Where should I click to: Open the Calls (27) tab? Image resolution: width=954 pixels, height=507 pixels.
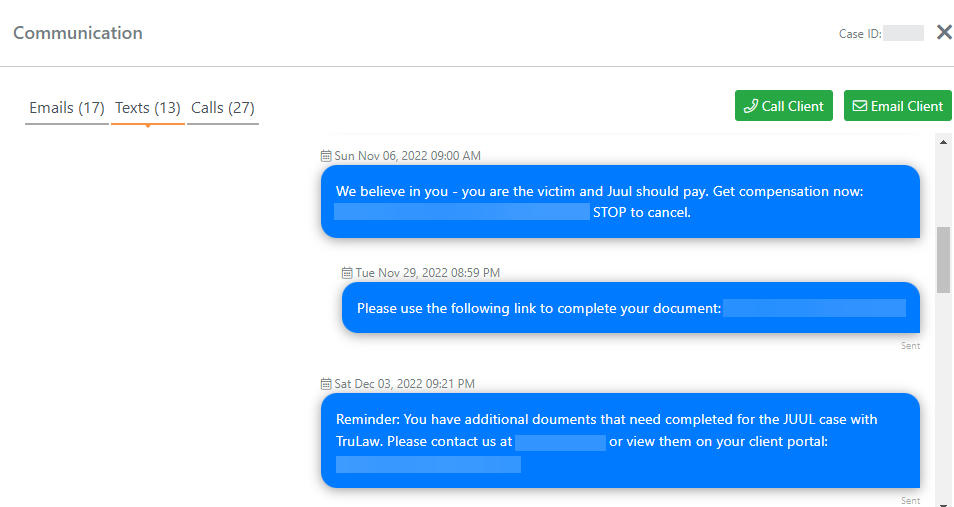point(222,107)
